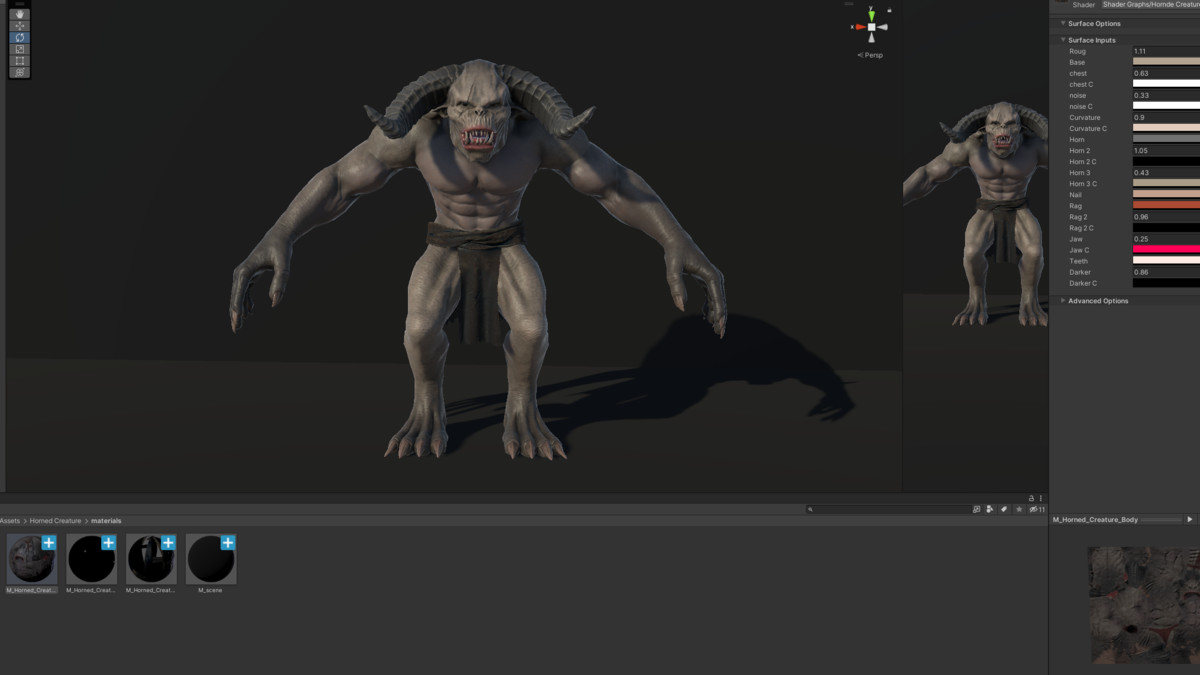Edit the Rag 2 value 0.96
The height and width of the screenshot is (675, 1200).
click(1166, 216)
